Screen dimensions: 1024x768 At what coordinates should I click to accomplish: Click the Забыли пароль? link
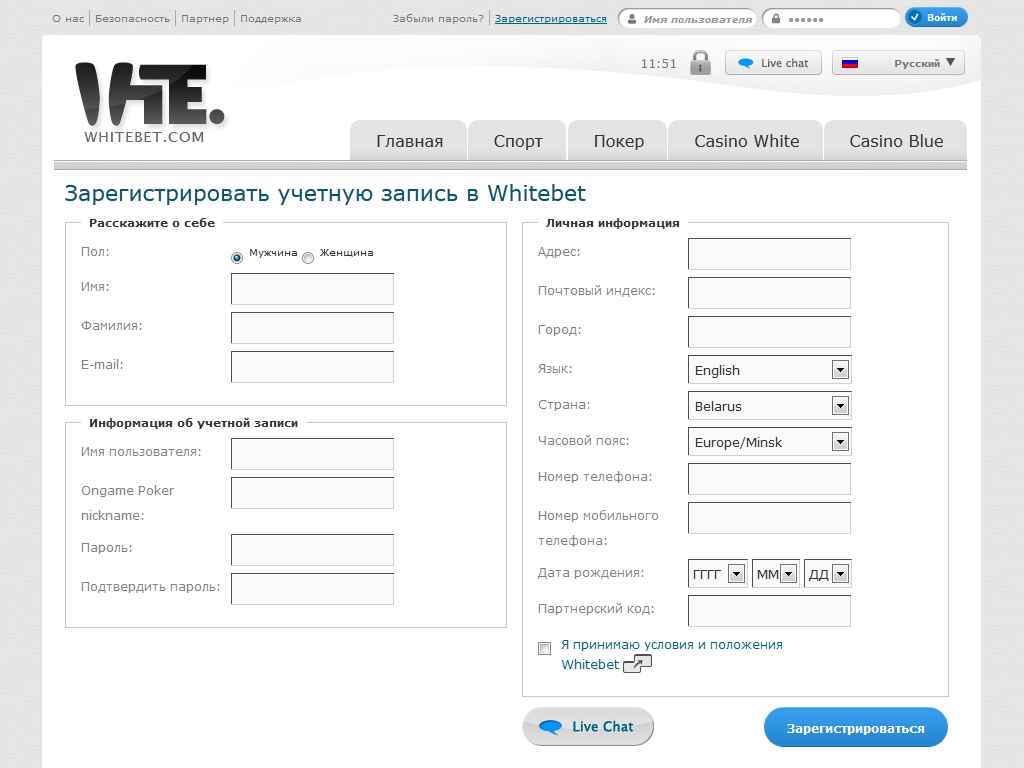[438, 19]
